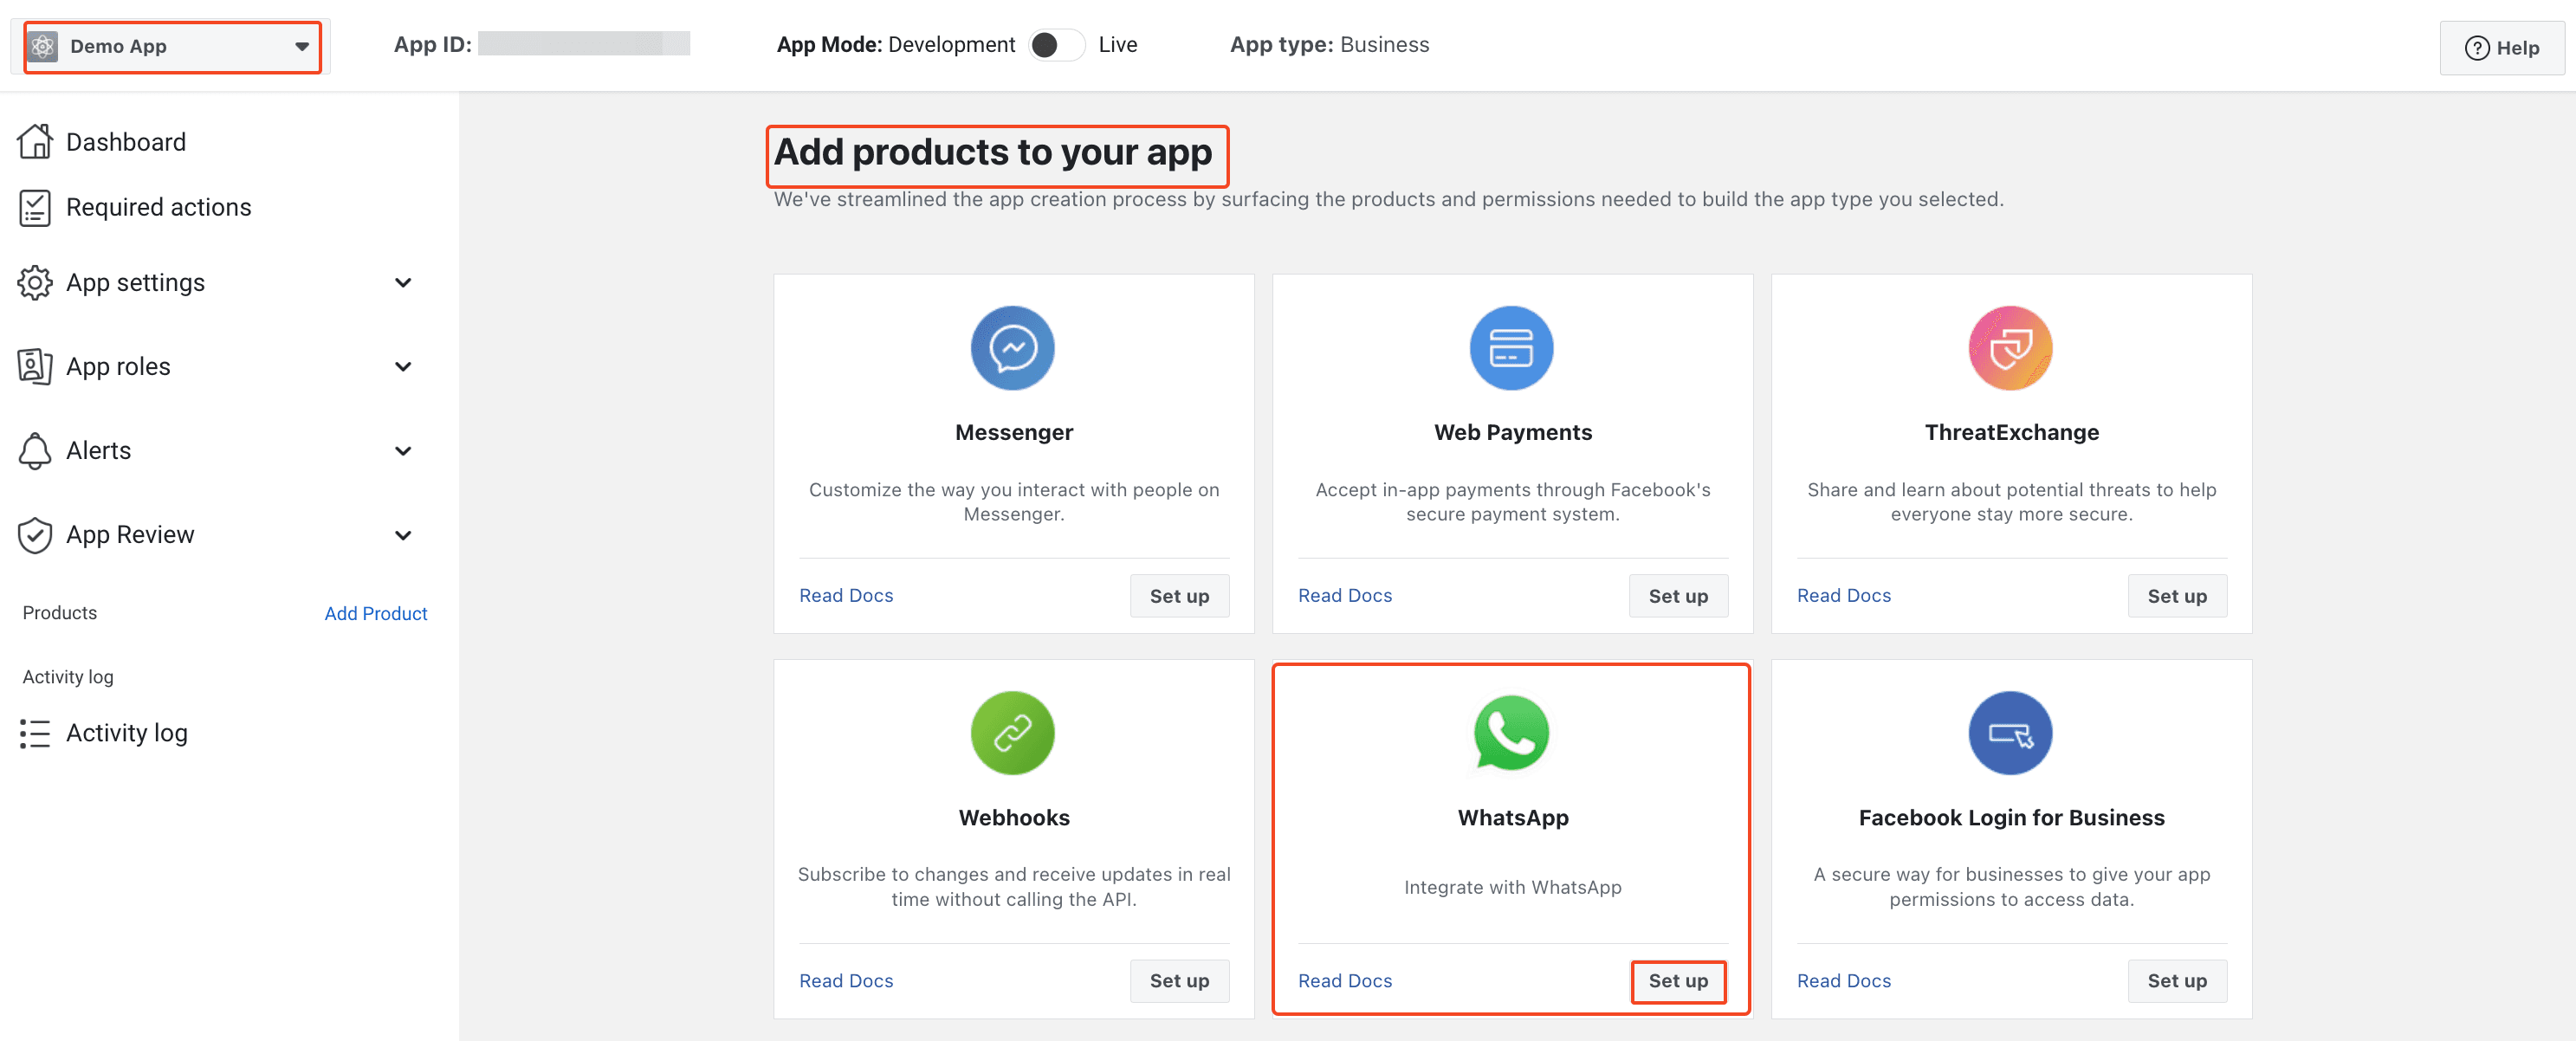Click the Activity log list icon
This screenshot has width=2576, height=1041.
click(x=35, y=733)
